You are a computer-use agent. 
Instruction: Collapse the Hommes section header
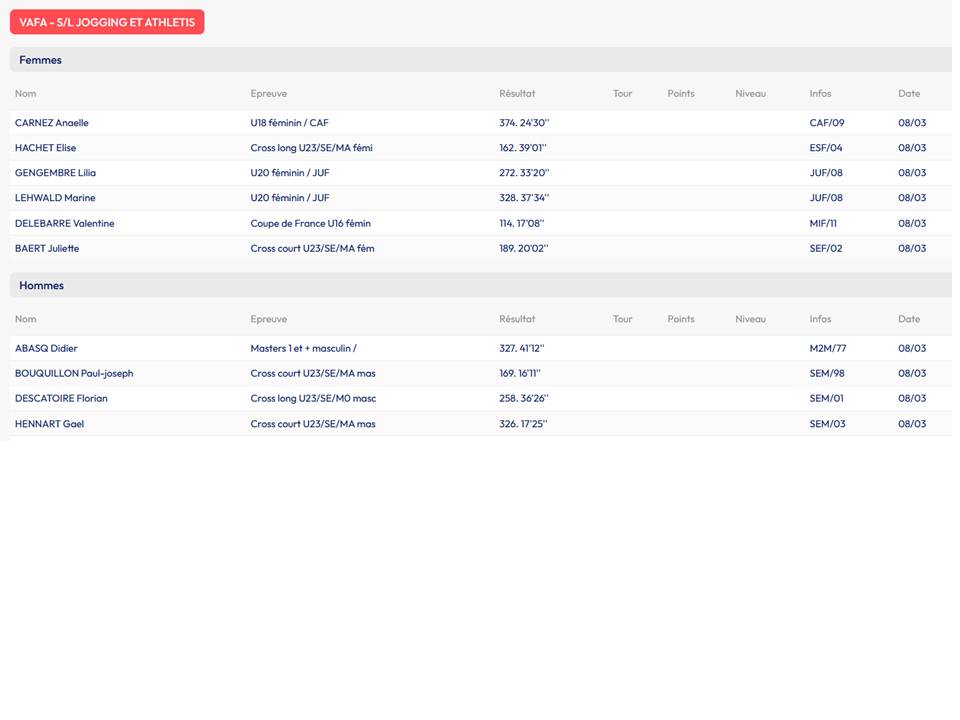point(41,286)
